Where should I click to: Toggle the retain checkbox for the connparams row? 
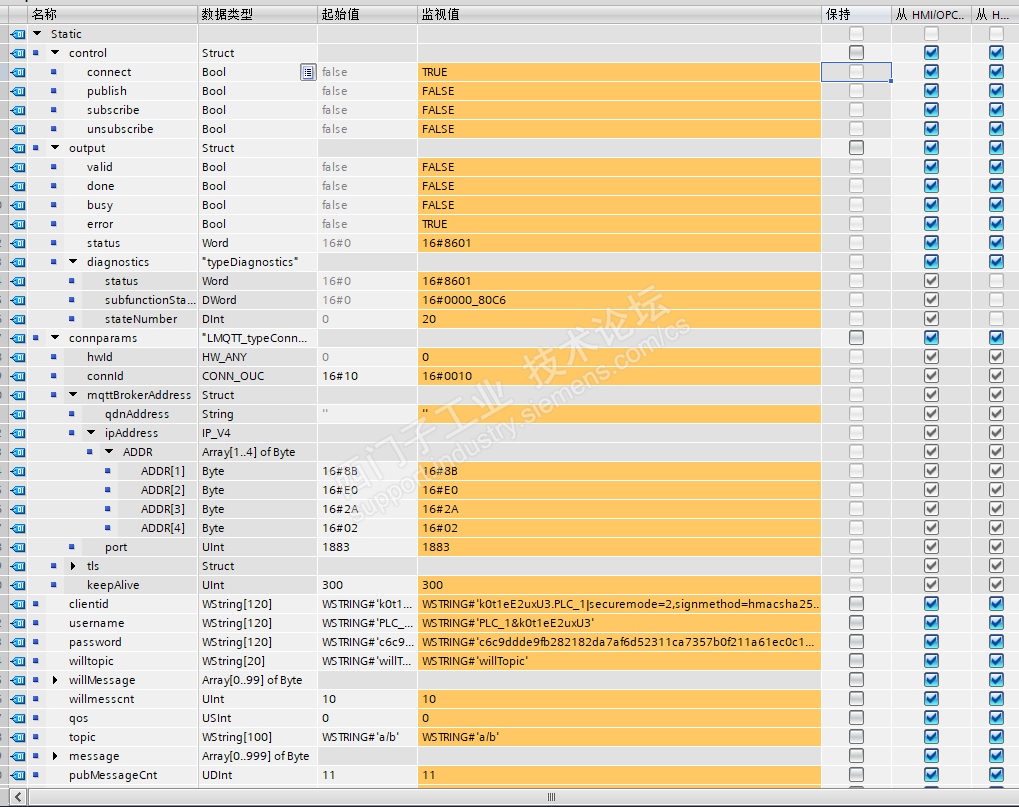(x=857, y=338)
